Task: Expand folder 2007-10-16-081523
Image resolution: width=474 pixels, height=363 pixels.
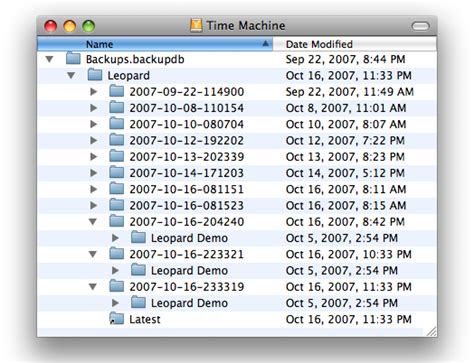Action: (94, 206)
